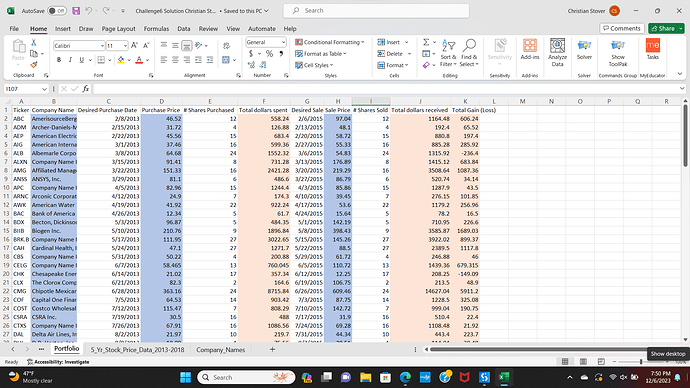Image resolution: width=690 pixels, height=388 pixels.
Task: Click into the formula bar
Action: click(385, 89)
